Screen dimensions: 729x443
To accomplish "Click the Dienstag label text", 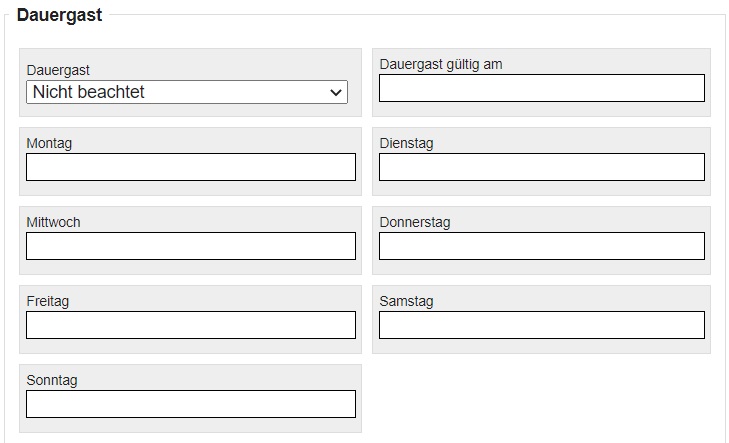I will click(406, 143).
